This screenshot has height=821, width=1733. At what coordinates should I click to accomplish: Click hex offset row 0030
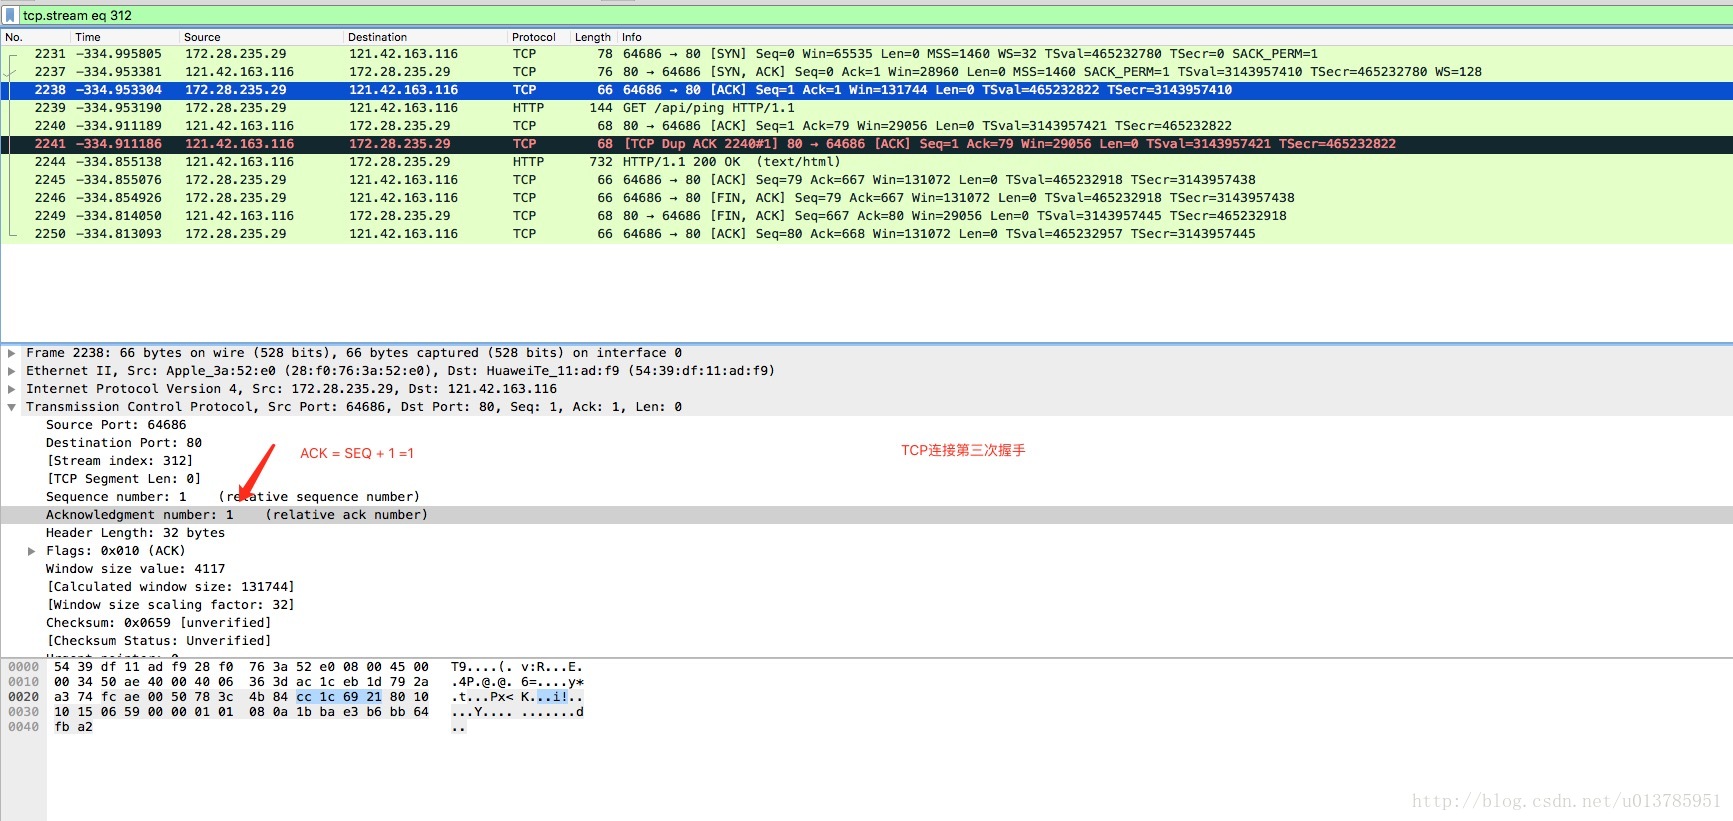tap(23, 712)
